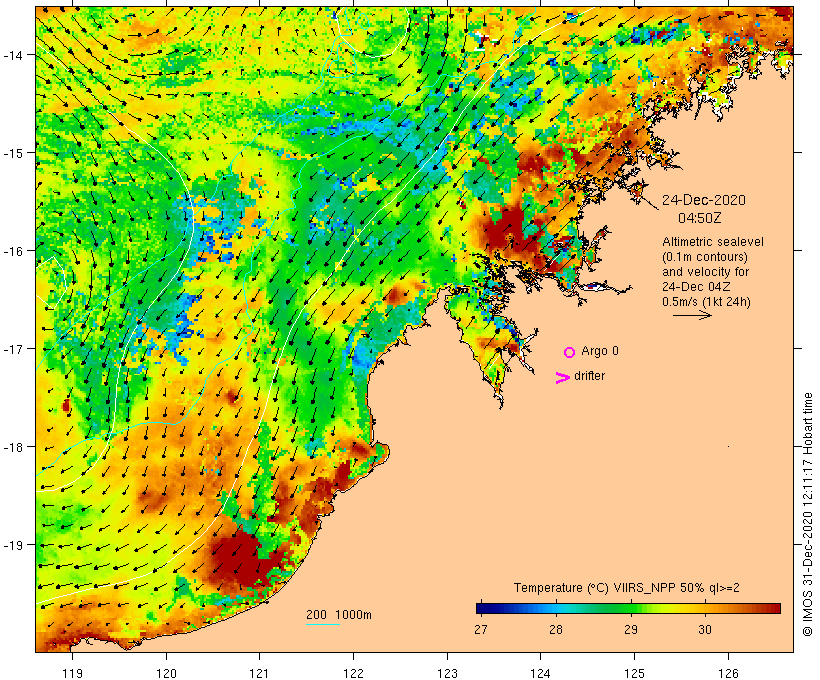Viewport: 820px width, 680px height.
Task: Click the longitude label 119
Action: coord(73,673)
